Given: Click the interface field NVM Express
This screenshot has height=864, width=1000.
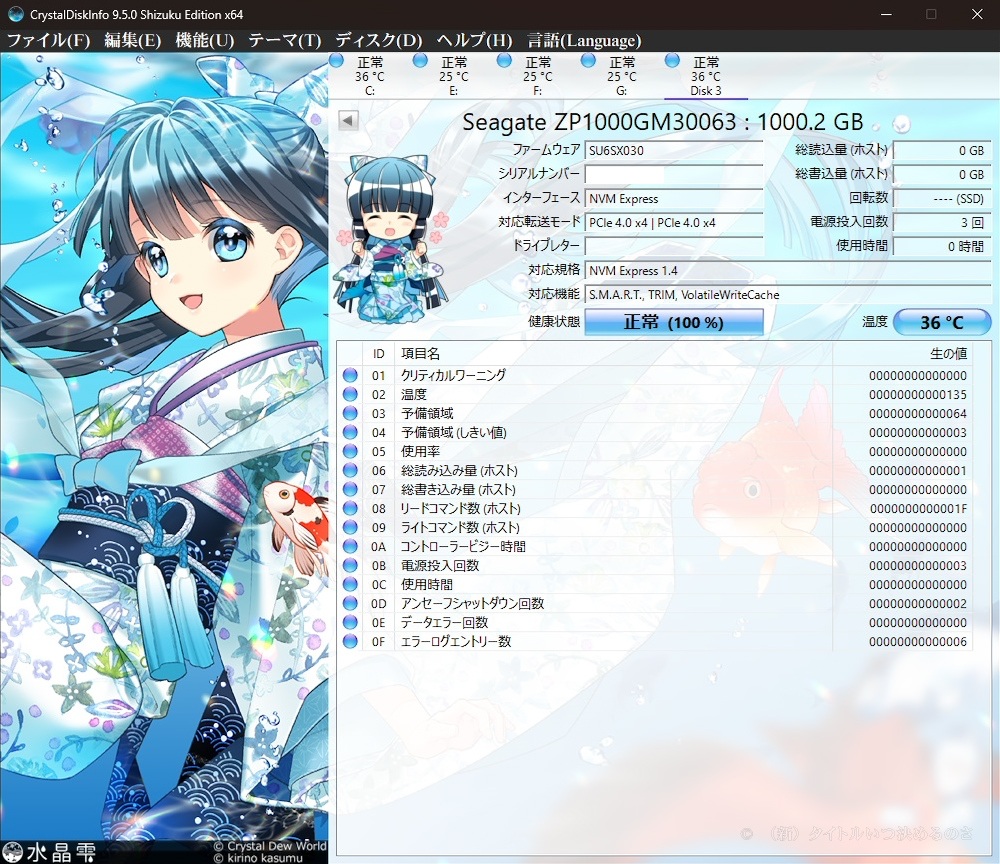Looking at the screenshot, I should 673,198.
